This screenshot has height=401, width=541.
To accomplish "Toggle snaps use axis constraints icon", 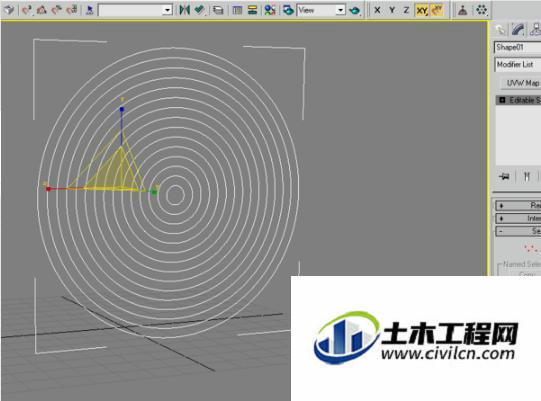I will coord(437,10).
